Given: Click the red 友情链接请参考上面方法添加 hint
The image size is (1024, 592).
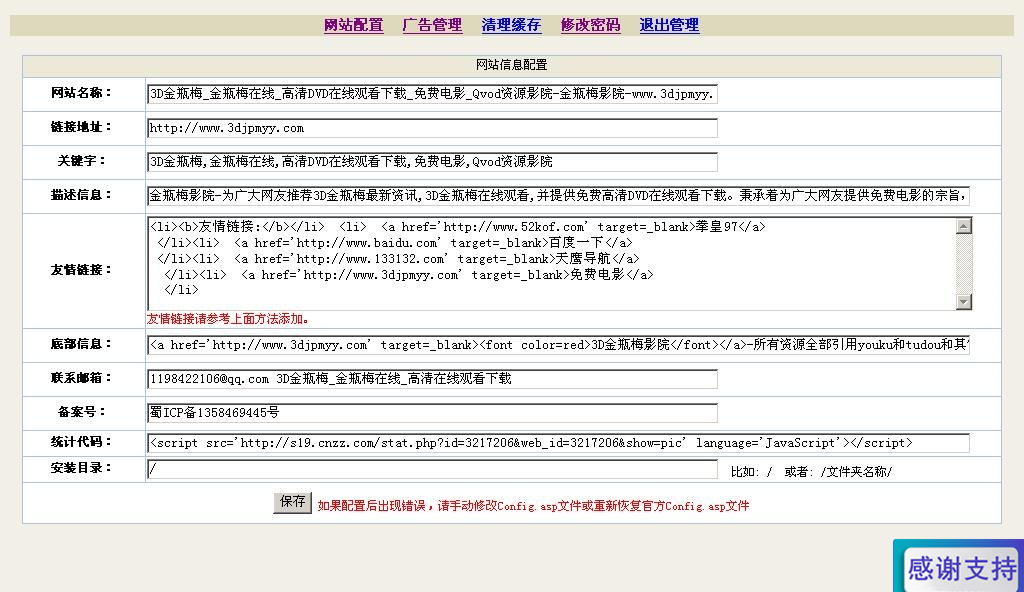Looking at the screenshot, I should pyautogui.click(x=228, y=319).
